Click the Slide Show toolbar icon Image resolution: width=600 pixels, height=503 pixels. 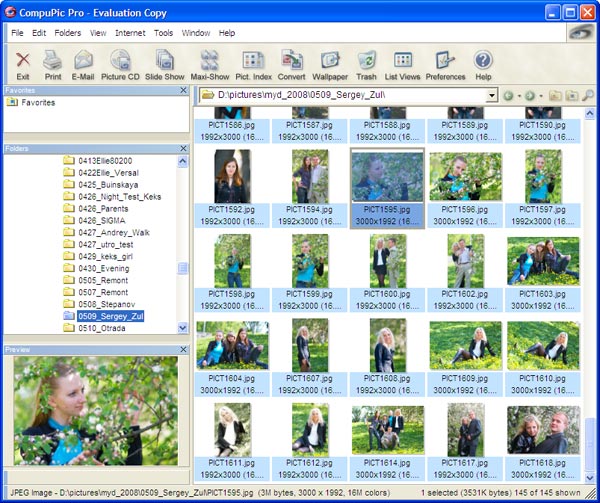point(164,65)
